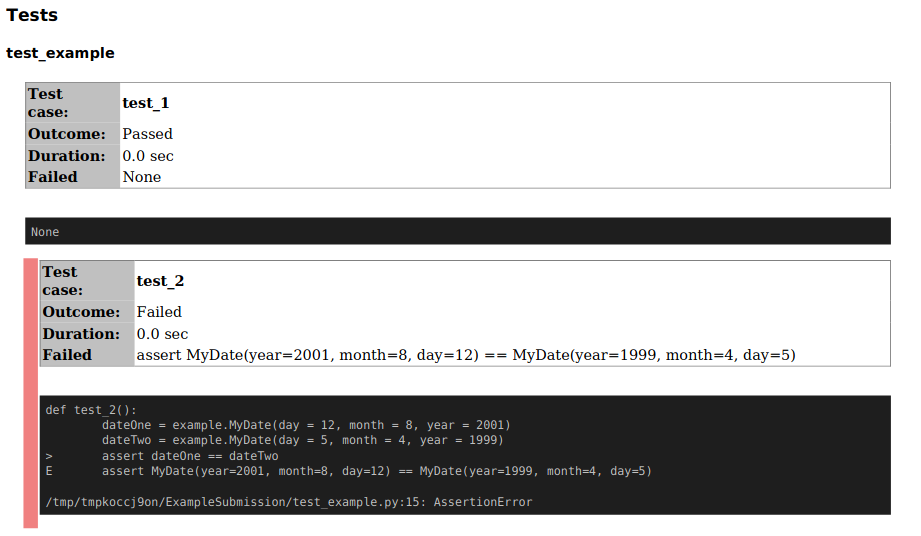921x536 pixels.
Task: Click the dateTwo assignment line in the code
Action: (302, 440)
